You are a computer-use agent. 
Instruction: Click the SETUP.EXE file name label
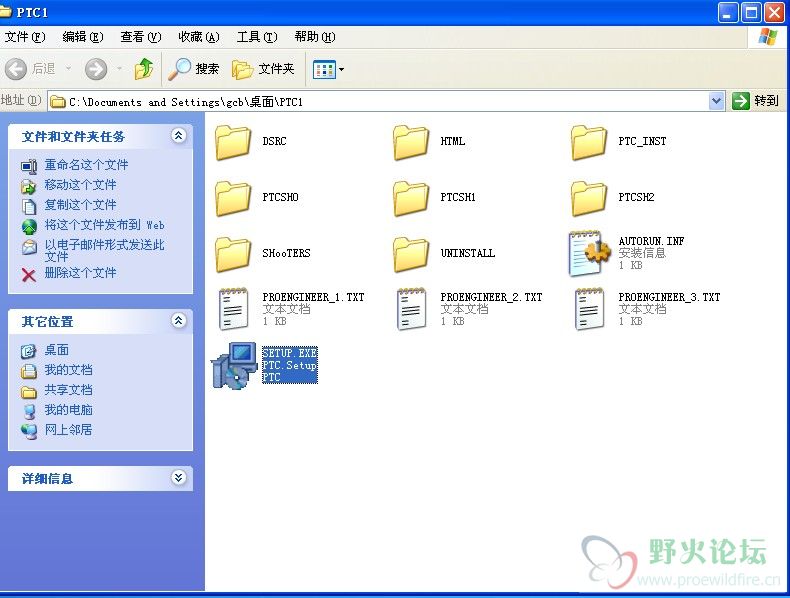[x=290, y=353]
